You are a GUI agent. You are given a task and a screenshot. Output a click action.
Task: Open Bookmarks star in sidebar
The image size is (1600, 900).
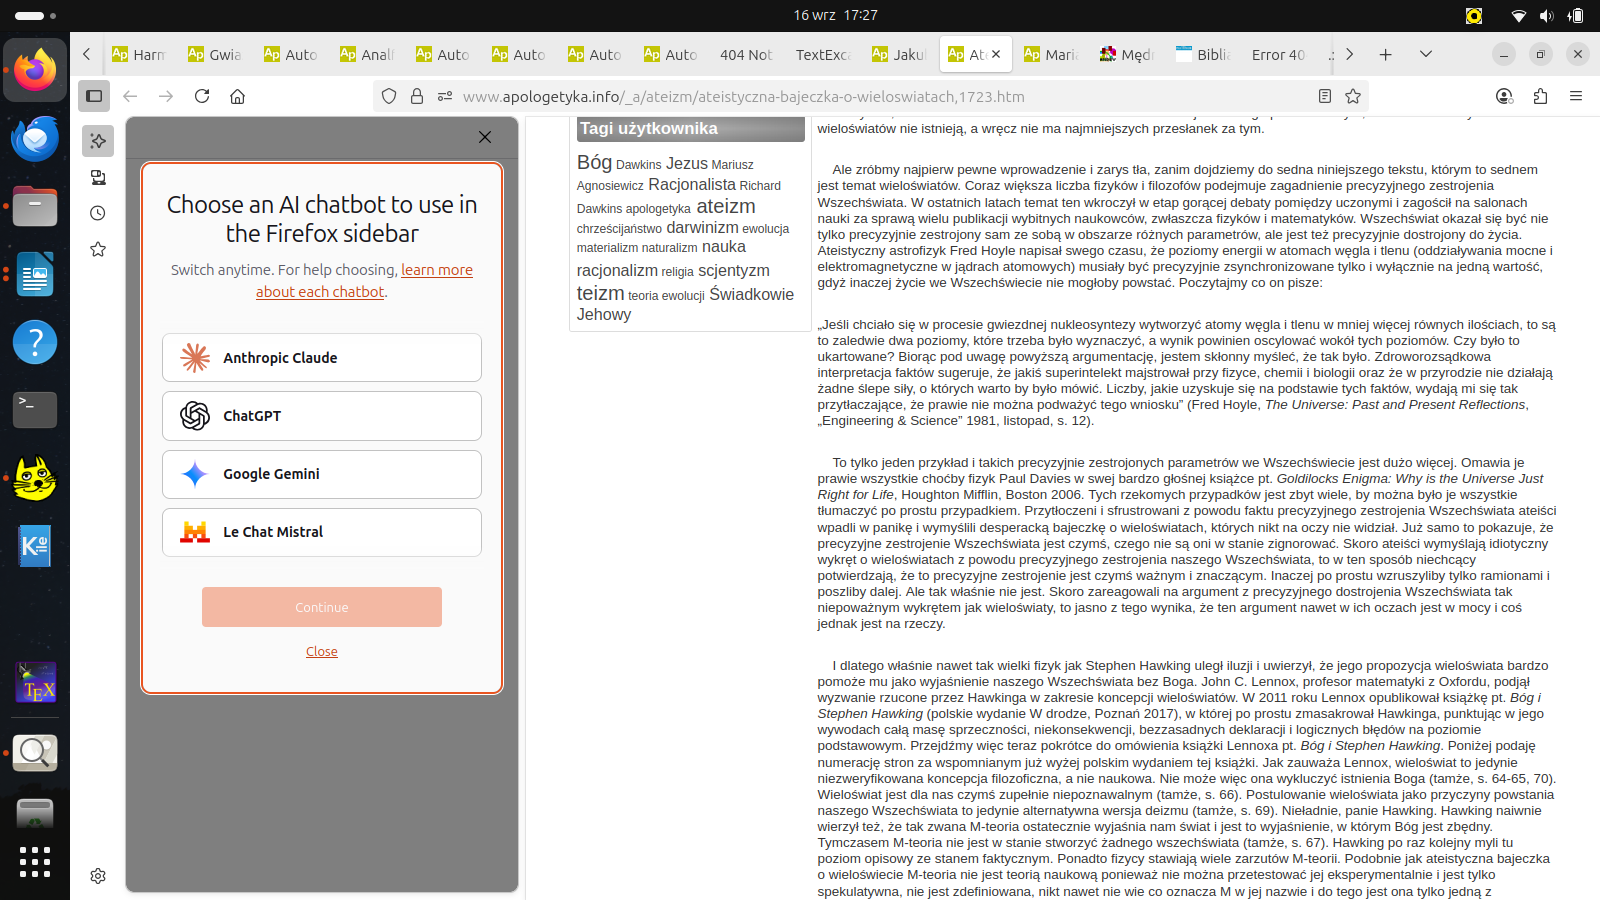98,249
